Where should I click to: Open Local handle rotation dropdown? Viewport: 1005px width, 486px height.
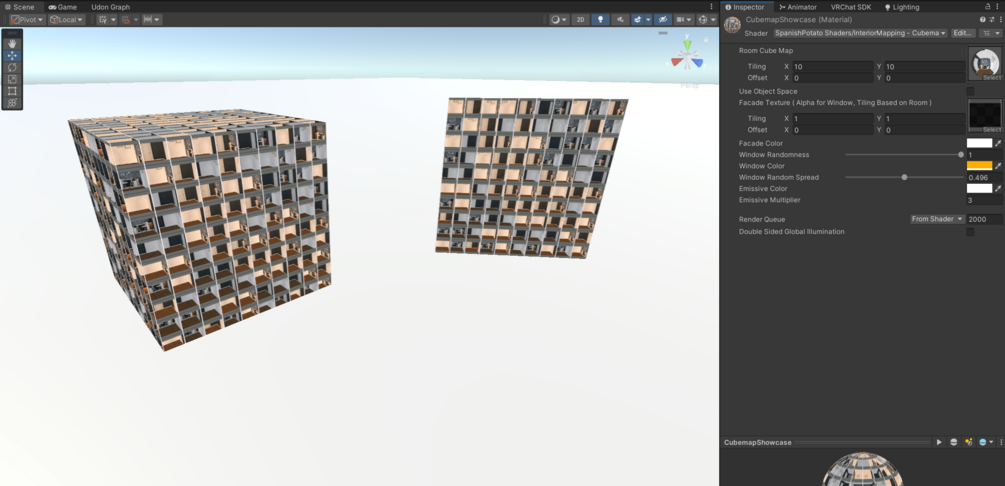tap(67, 20)
